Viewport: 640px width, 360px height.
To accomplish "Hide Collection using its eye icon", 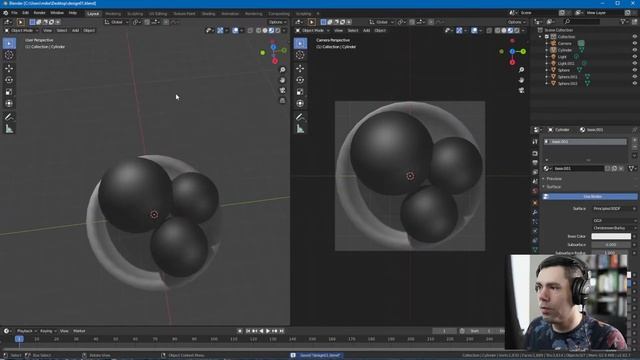I will (635, 37).
